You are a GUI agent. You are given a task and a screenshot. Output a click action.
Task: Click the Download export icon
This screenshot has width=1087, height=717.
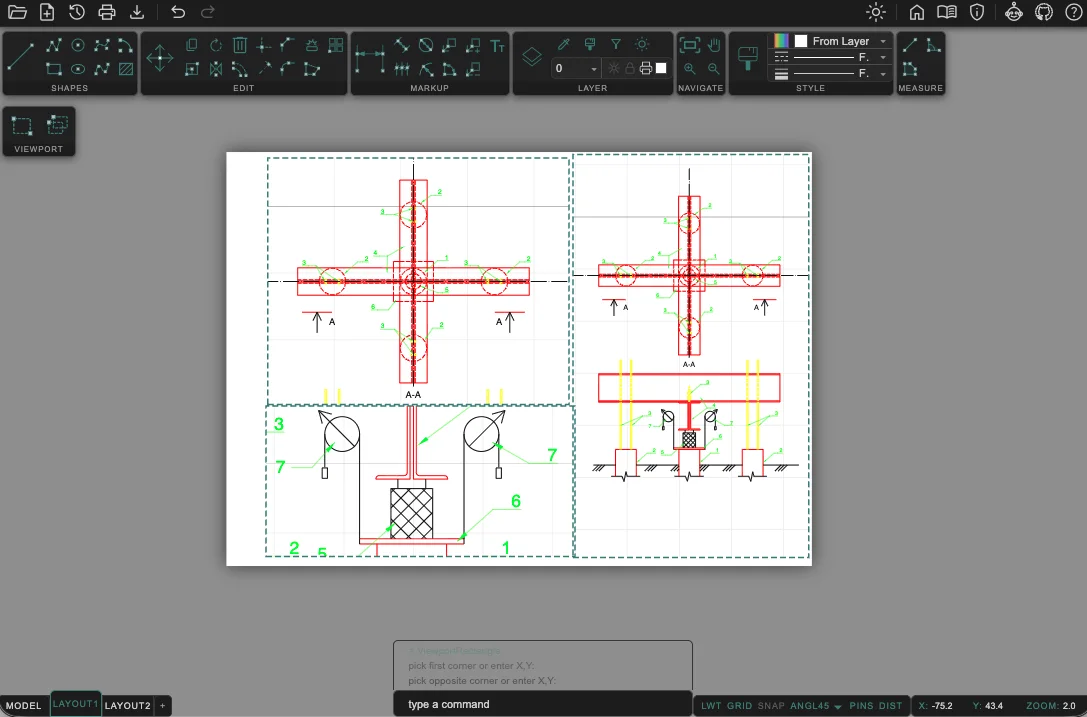pos(137,12)
